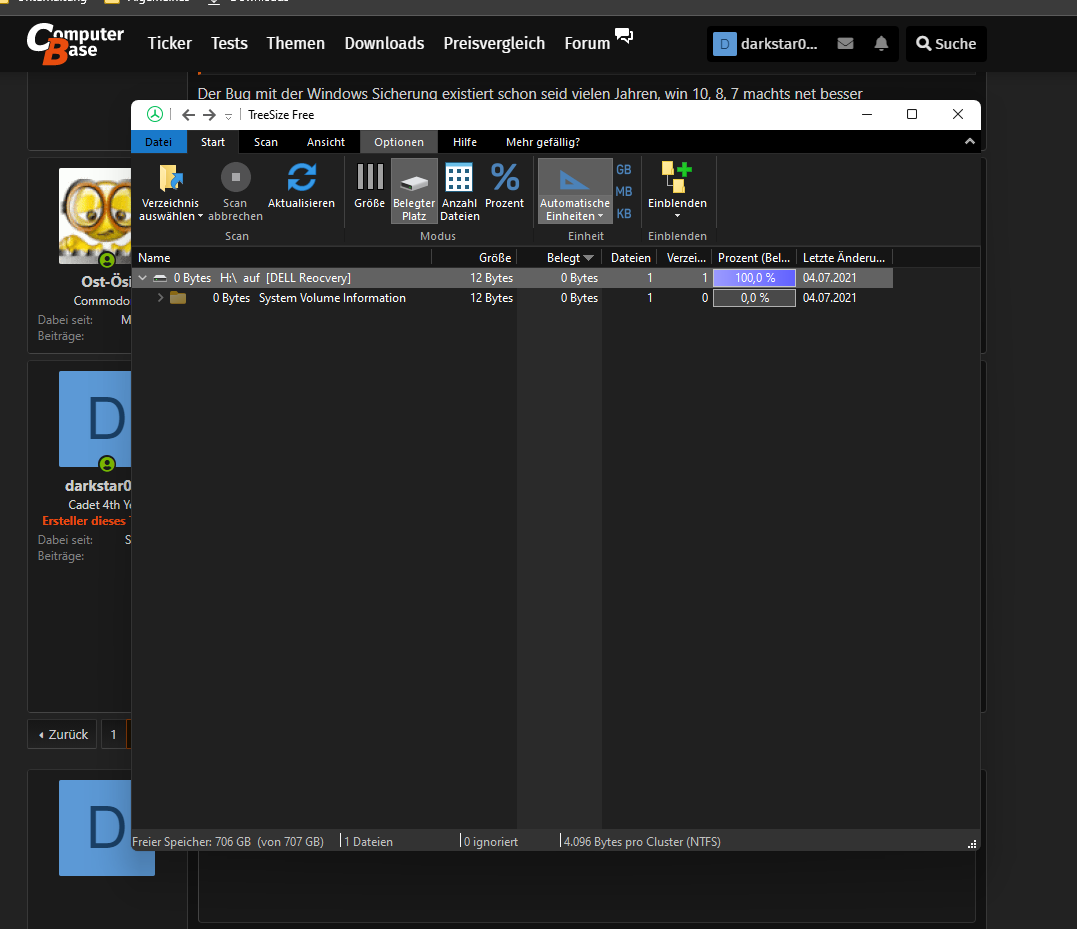
Task: Select the System Volume Information row
Action: tap(512, 298)
